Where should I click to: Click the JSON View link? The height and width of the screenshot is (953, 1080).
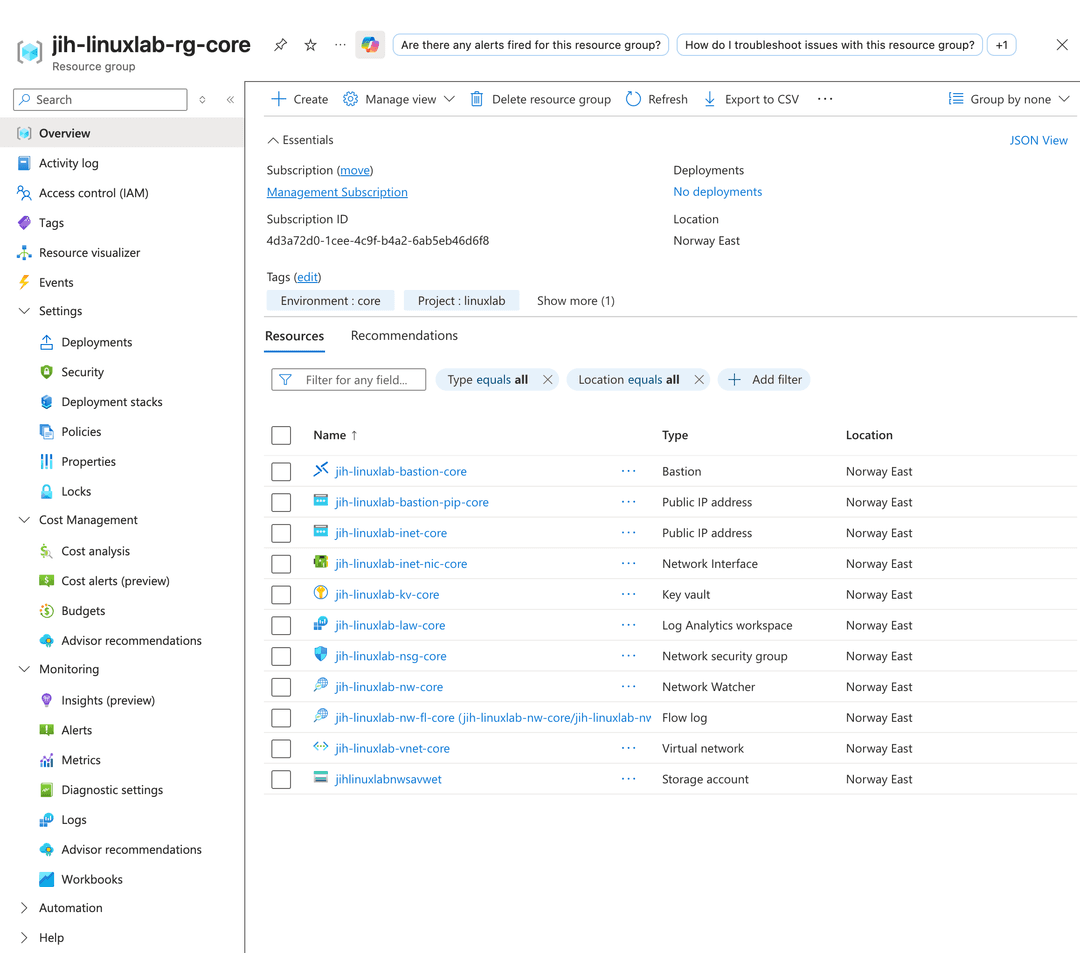pyautogui.click(x=1038, y=141)
